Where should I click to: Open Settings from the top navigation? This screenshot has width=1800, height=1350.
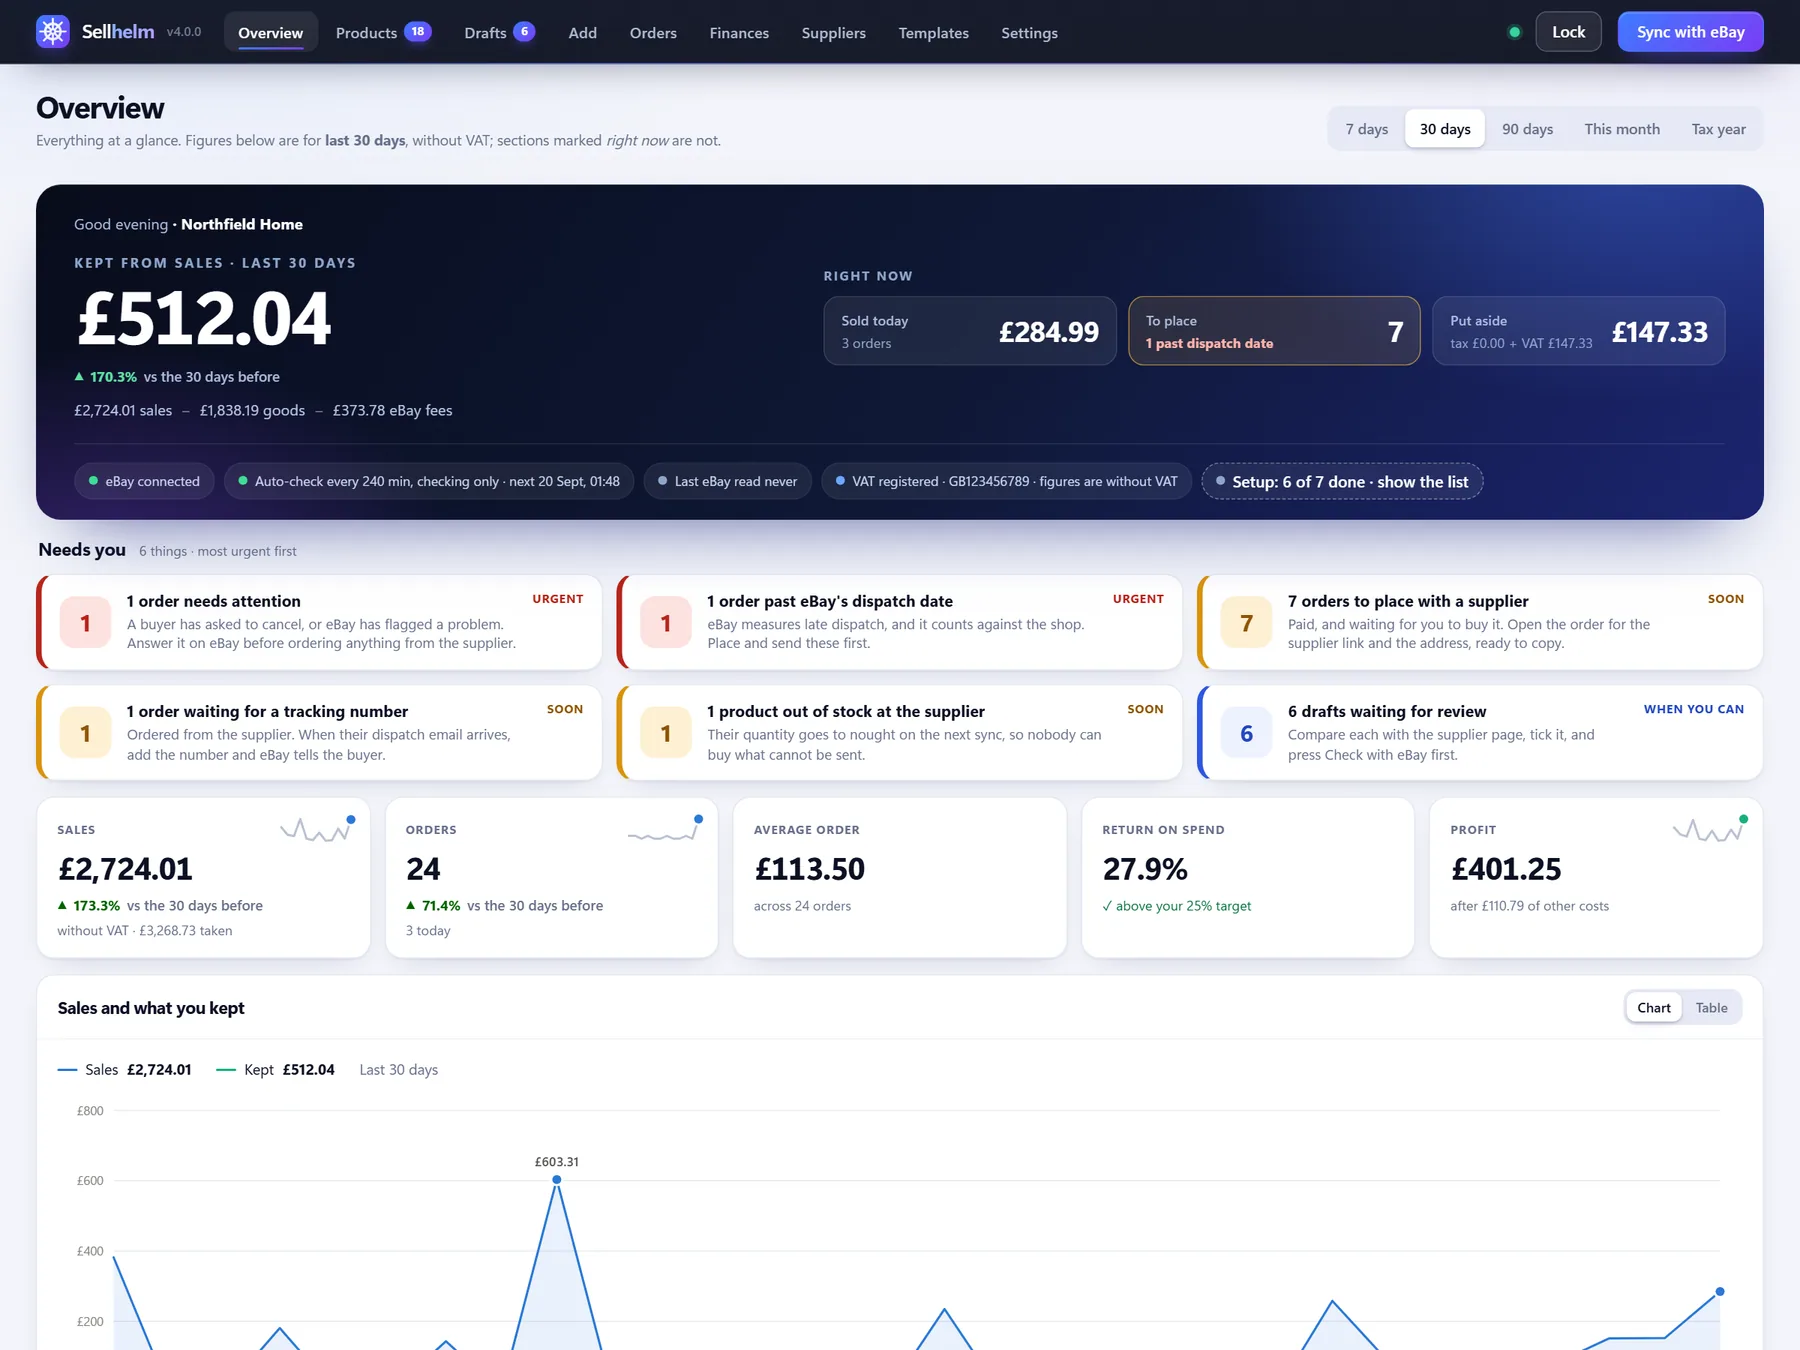coord(1029,32)
